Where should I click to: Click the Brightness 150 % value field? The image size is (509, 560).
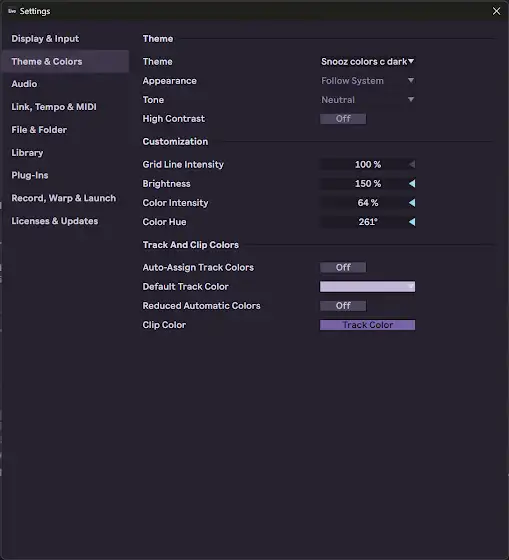[x=364, y=184]
